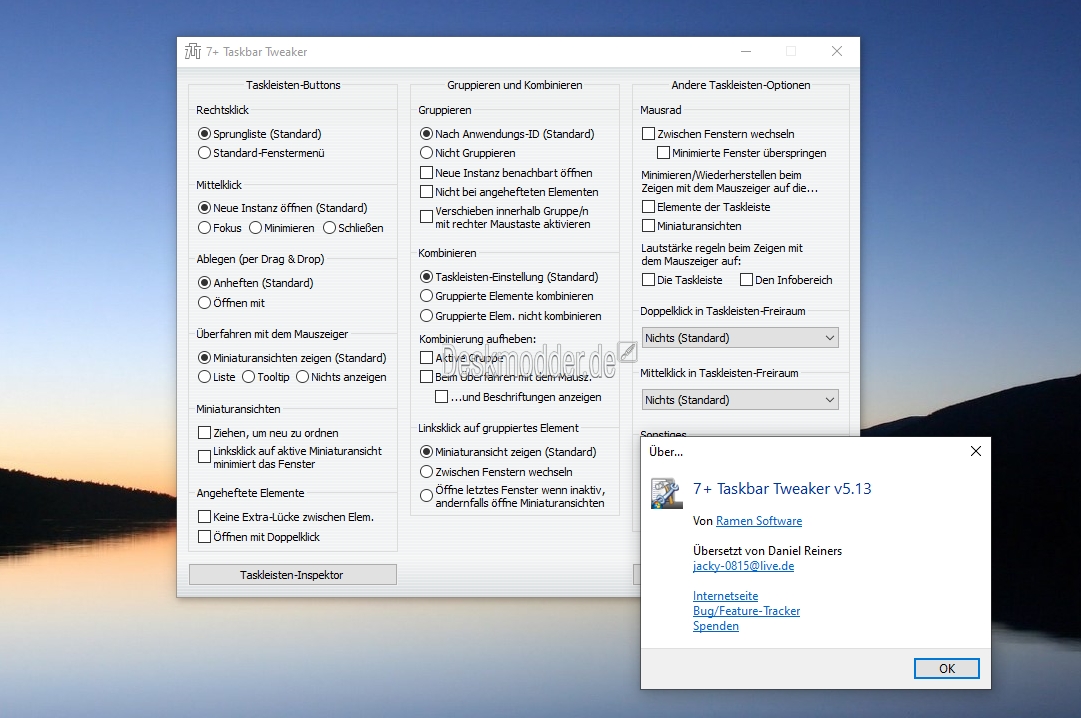The width and height of the screenshot is (1081, 718).
Task: Confirm the Über dialog with OK
Action: point(947,668)
